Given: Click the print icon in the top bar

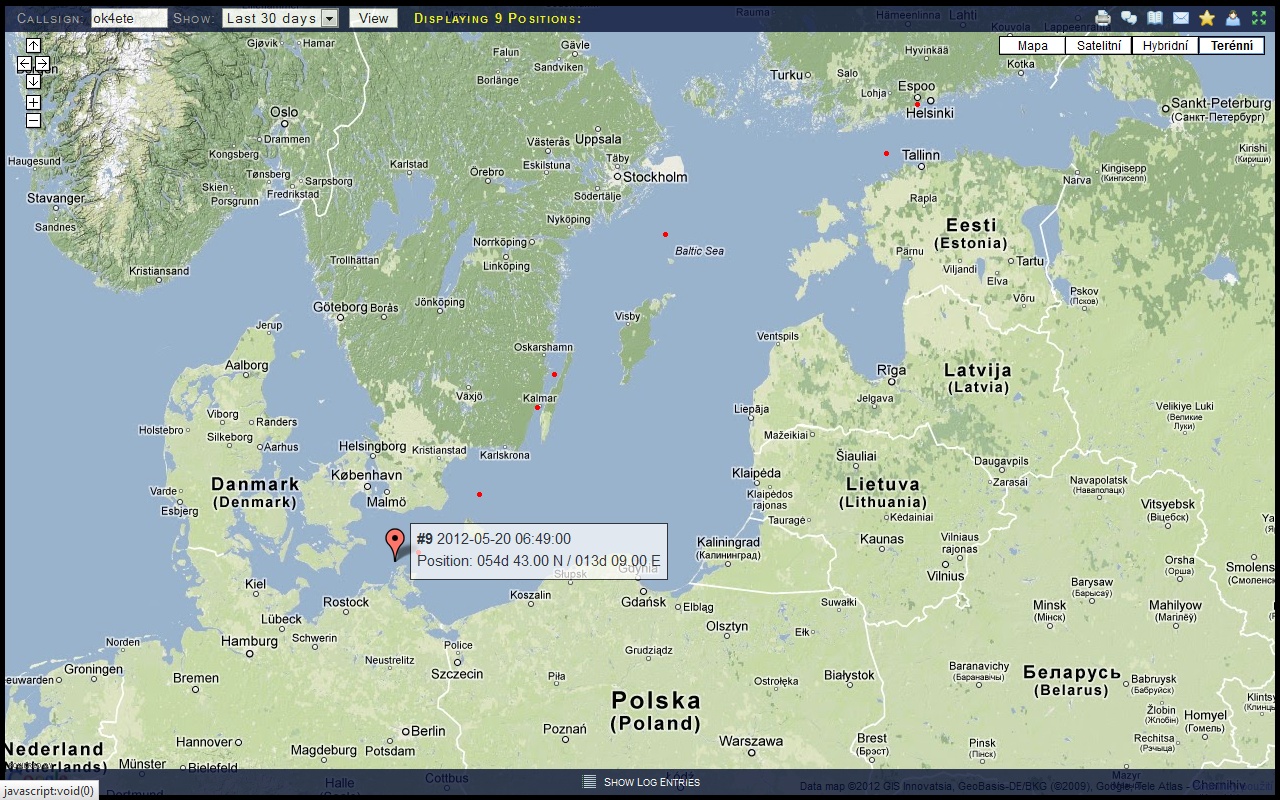Looking at the screenshot, I should pos(1103,18).
